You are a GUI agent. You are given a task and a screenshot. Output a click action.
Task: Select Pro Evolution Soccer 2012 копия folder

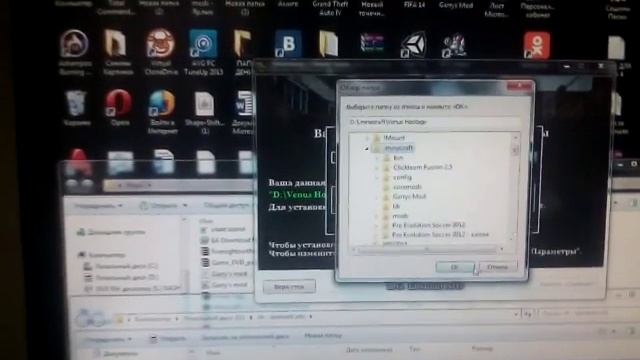440,235
